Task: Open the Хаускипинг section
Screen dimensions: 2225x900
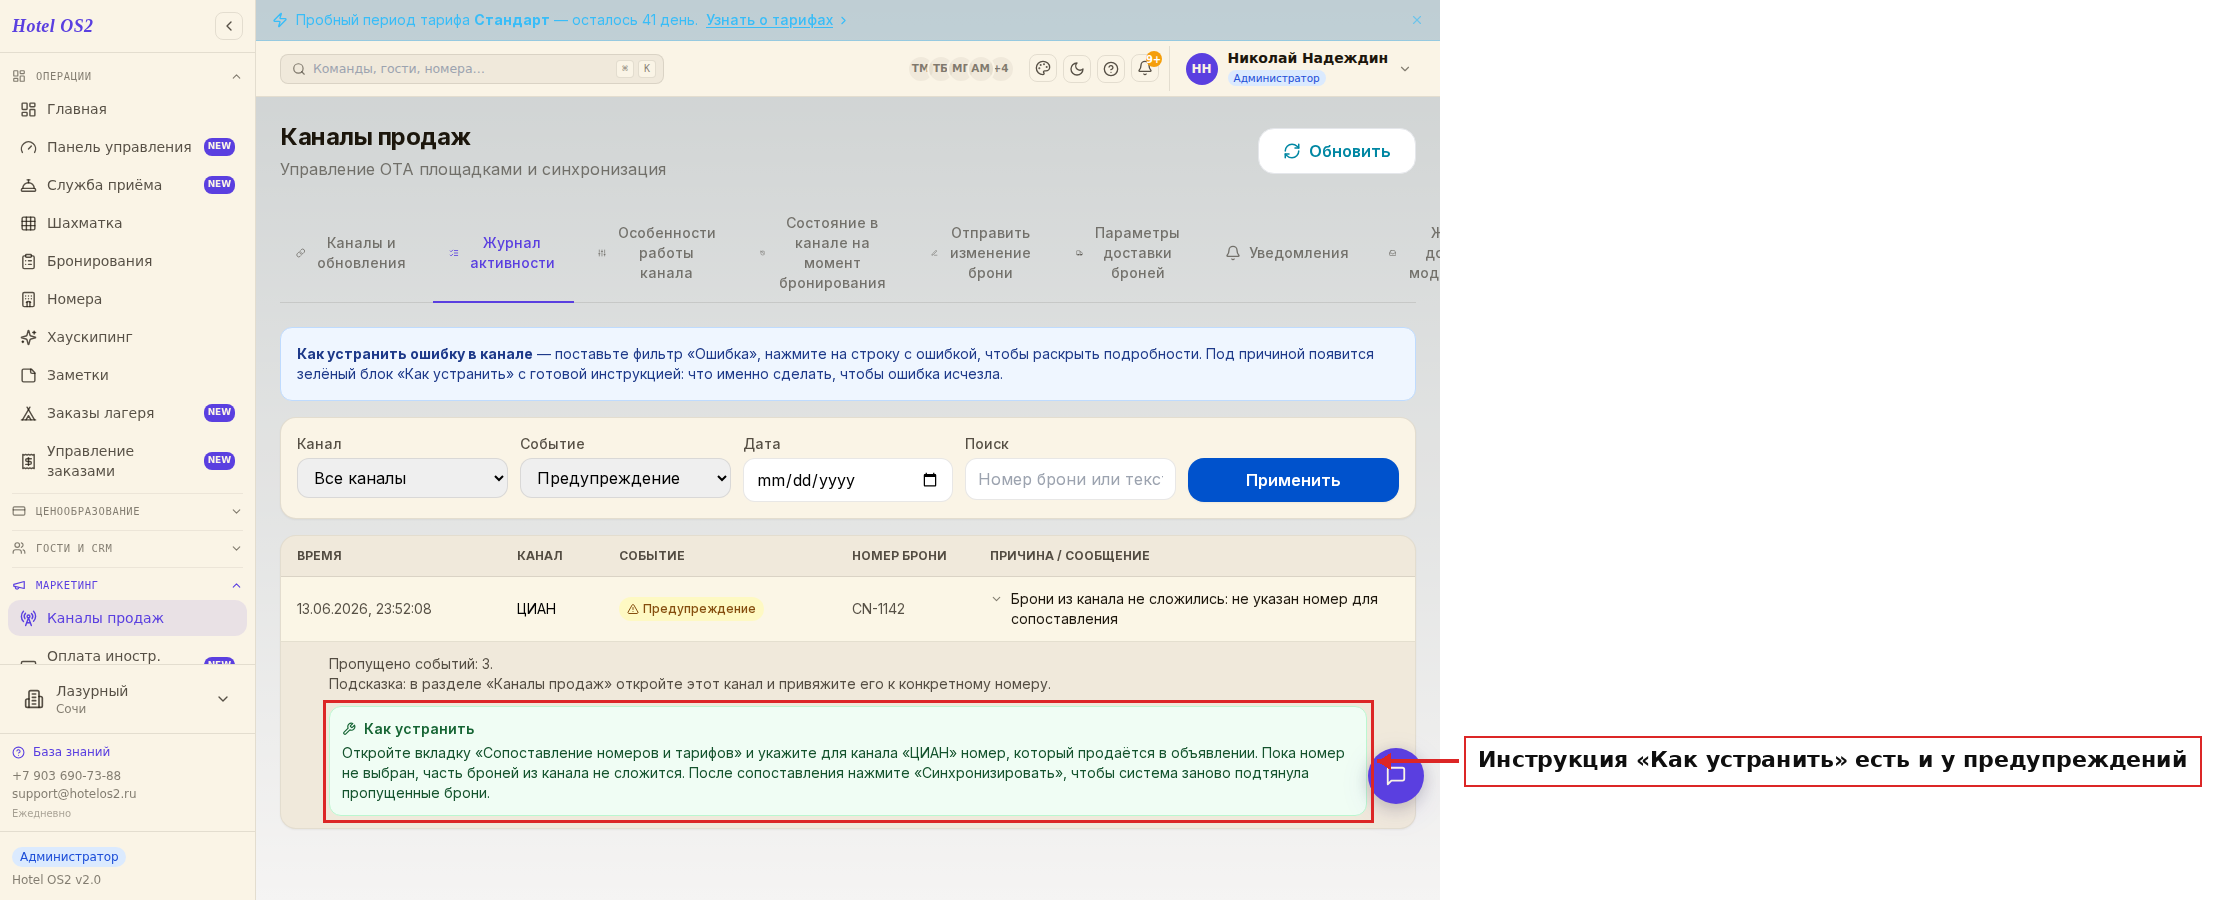Action: 127,337
